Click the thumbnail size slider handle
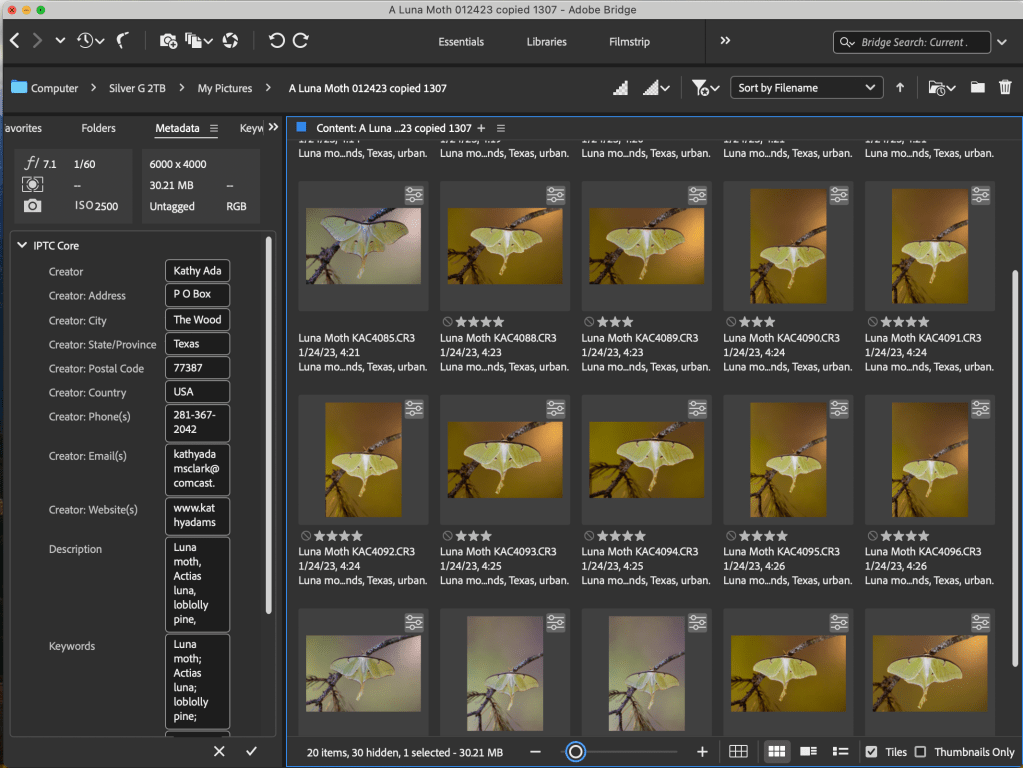The image size is (1023, 768). point(575,752)
